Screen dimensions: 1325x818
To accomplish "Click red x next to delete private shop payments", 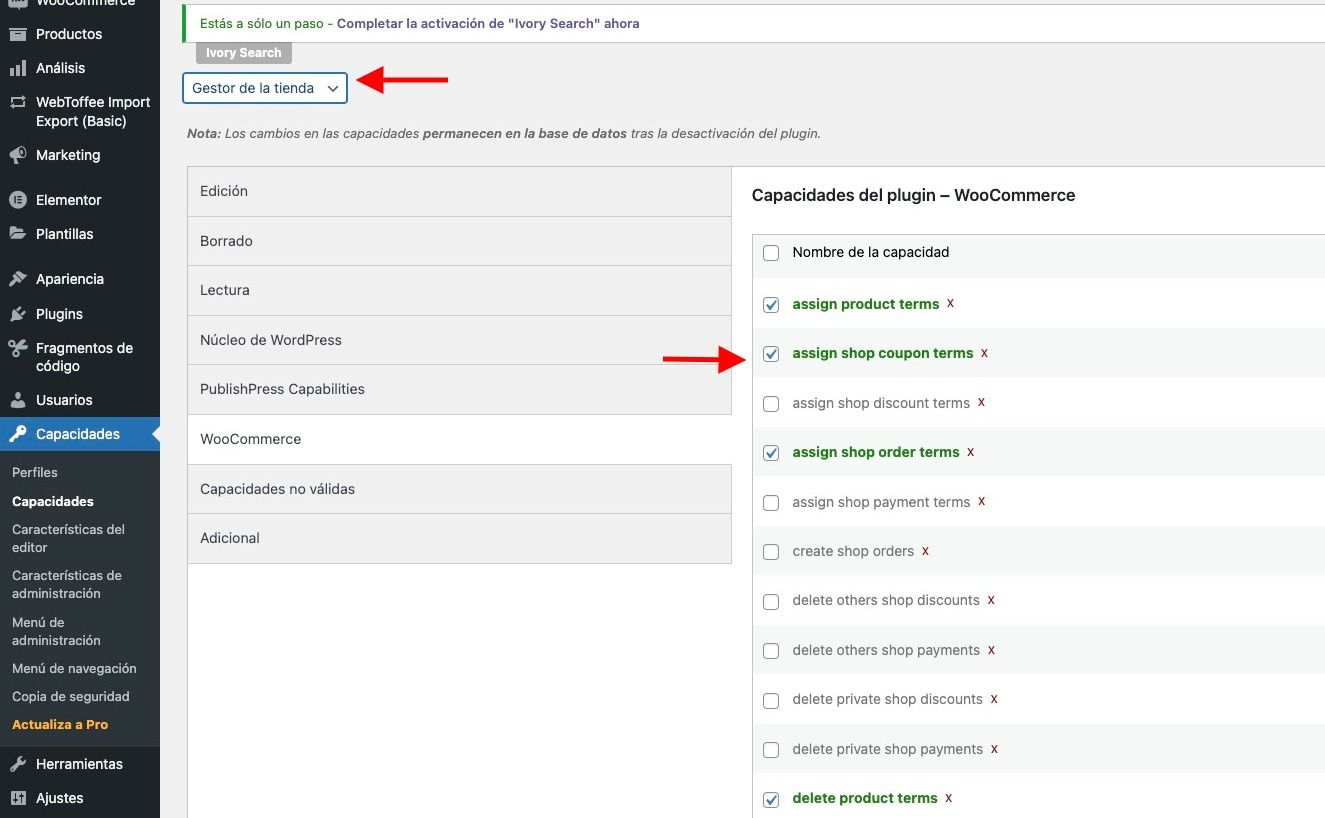I will point(994,749).
